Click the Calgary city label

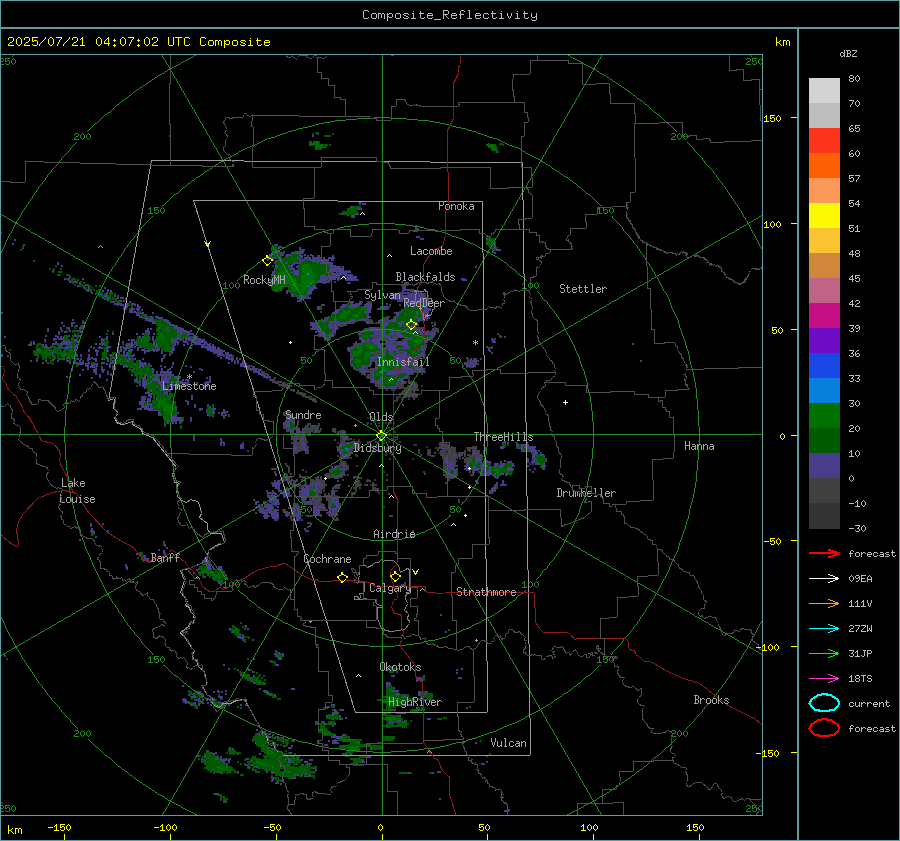(390, 588)
